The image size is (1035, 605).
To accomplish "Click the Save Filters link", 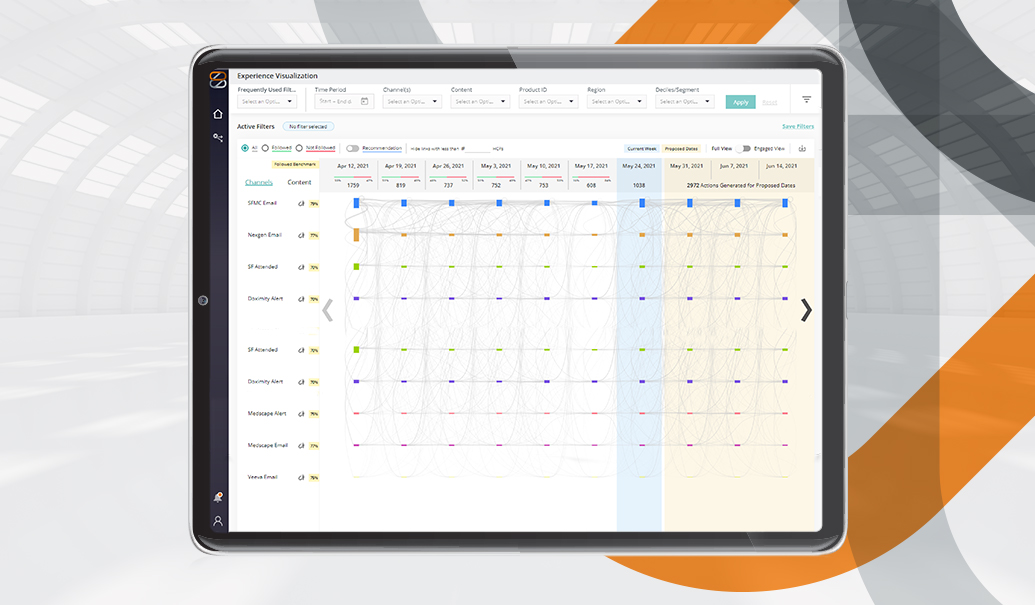I will click(x=797, y=127).
